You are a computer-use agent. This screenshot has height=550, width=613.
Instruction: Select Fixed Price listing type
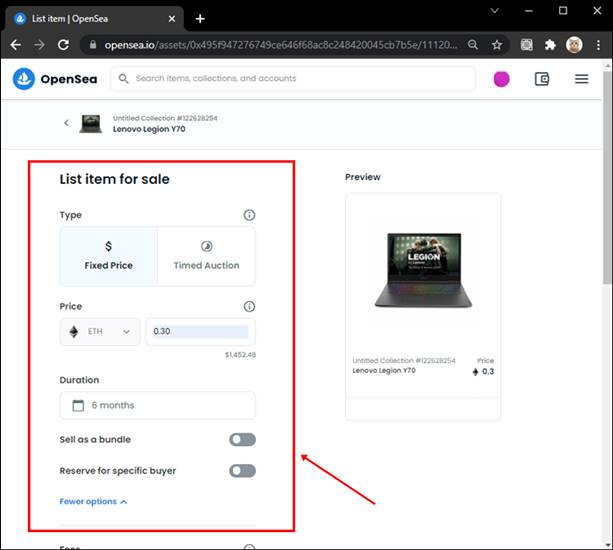[108, 256]
